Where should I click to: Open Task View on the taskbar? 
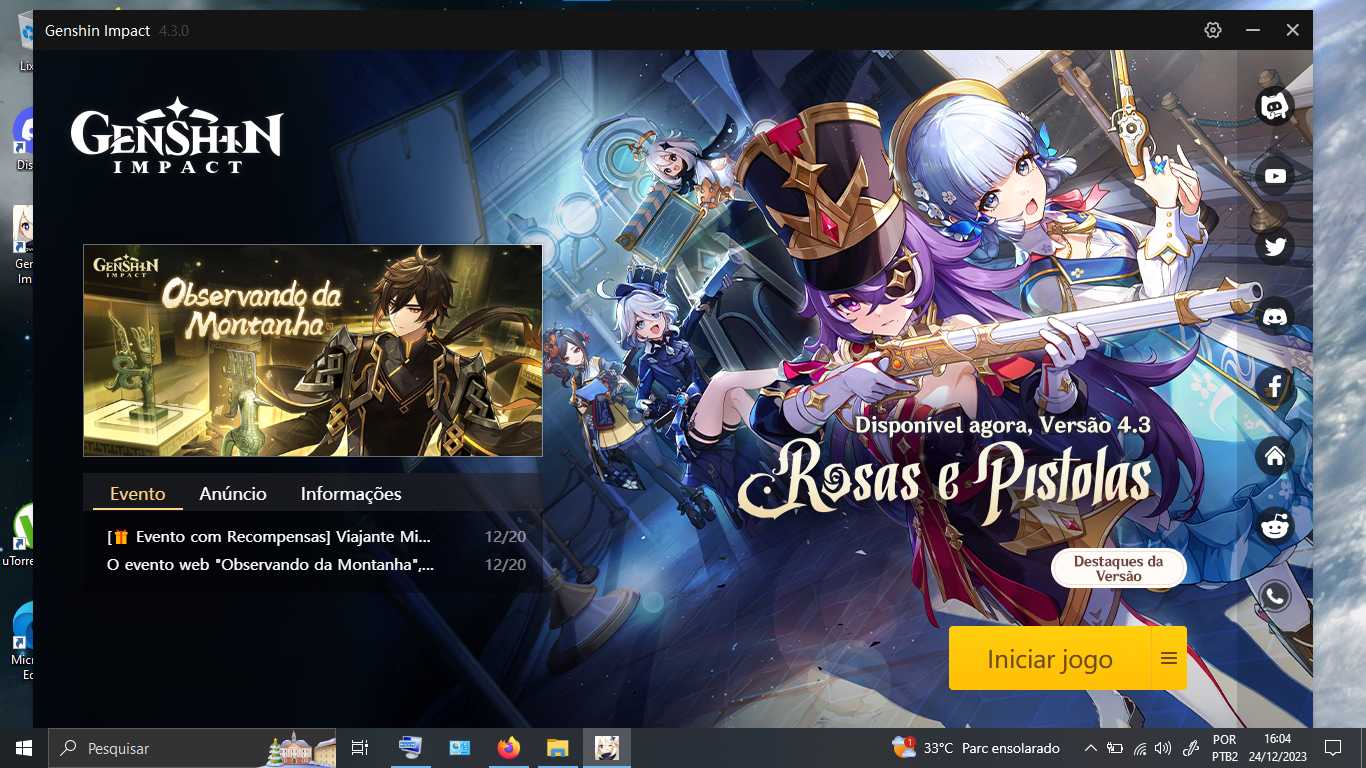(x=360, y=748)
